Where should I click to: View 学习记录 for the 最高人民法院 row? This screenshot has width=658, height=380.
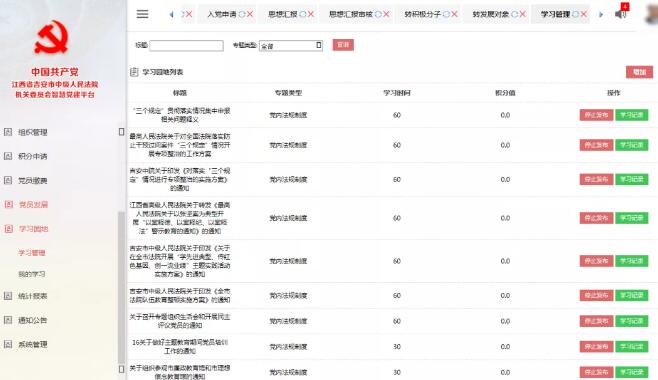click(x=632, y=145)
